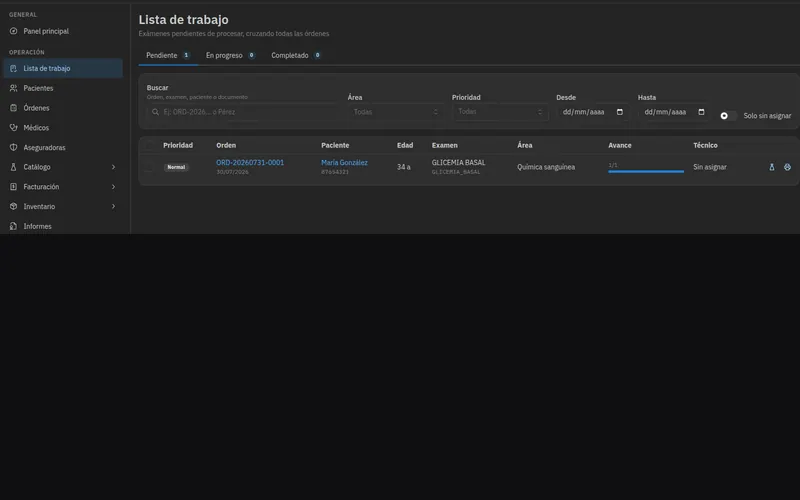Go to Pacientes in the sidebar
The image size is (800, 500).
point(63,88)
